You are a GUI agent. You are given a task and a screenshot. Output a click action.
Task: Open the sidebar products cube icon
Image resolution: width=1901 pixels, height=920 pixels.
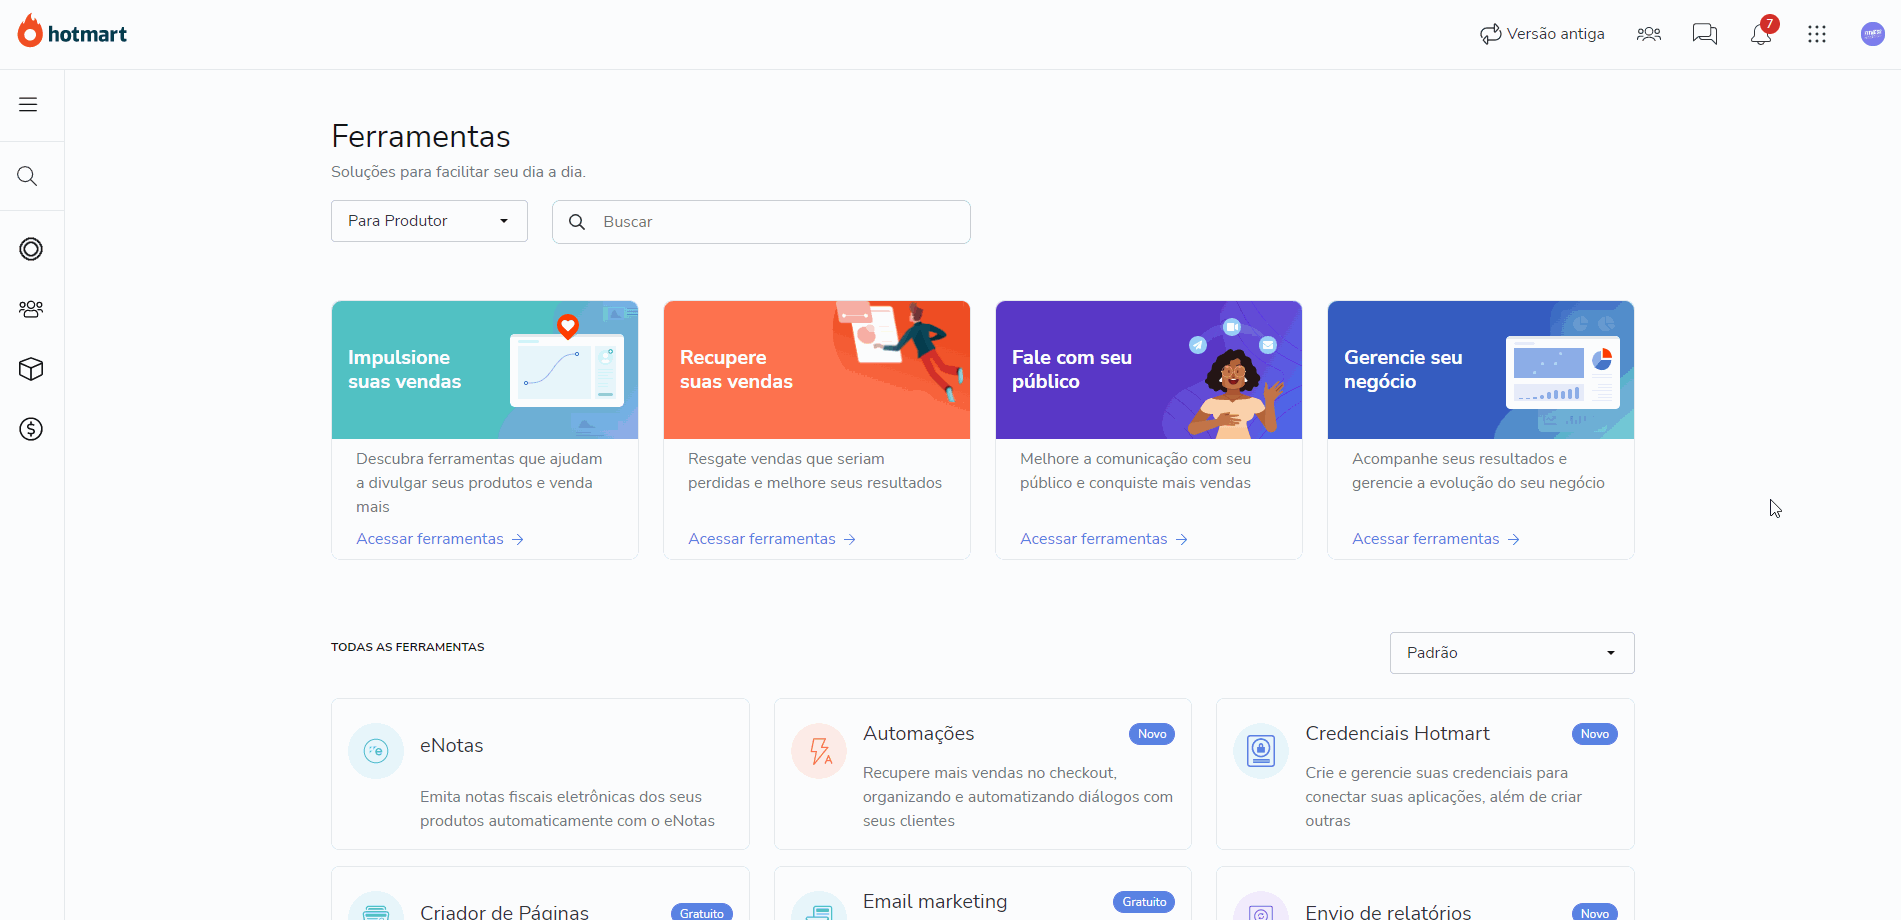point(31,369)
